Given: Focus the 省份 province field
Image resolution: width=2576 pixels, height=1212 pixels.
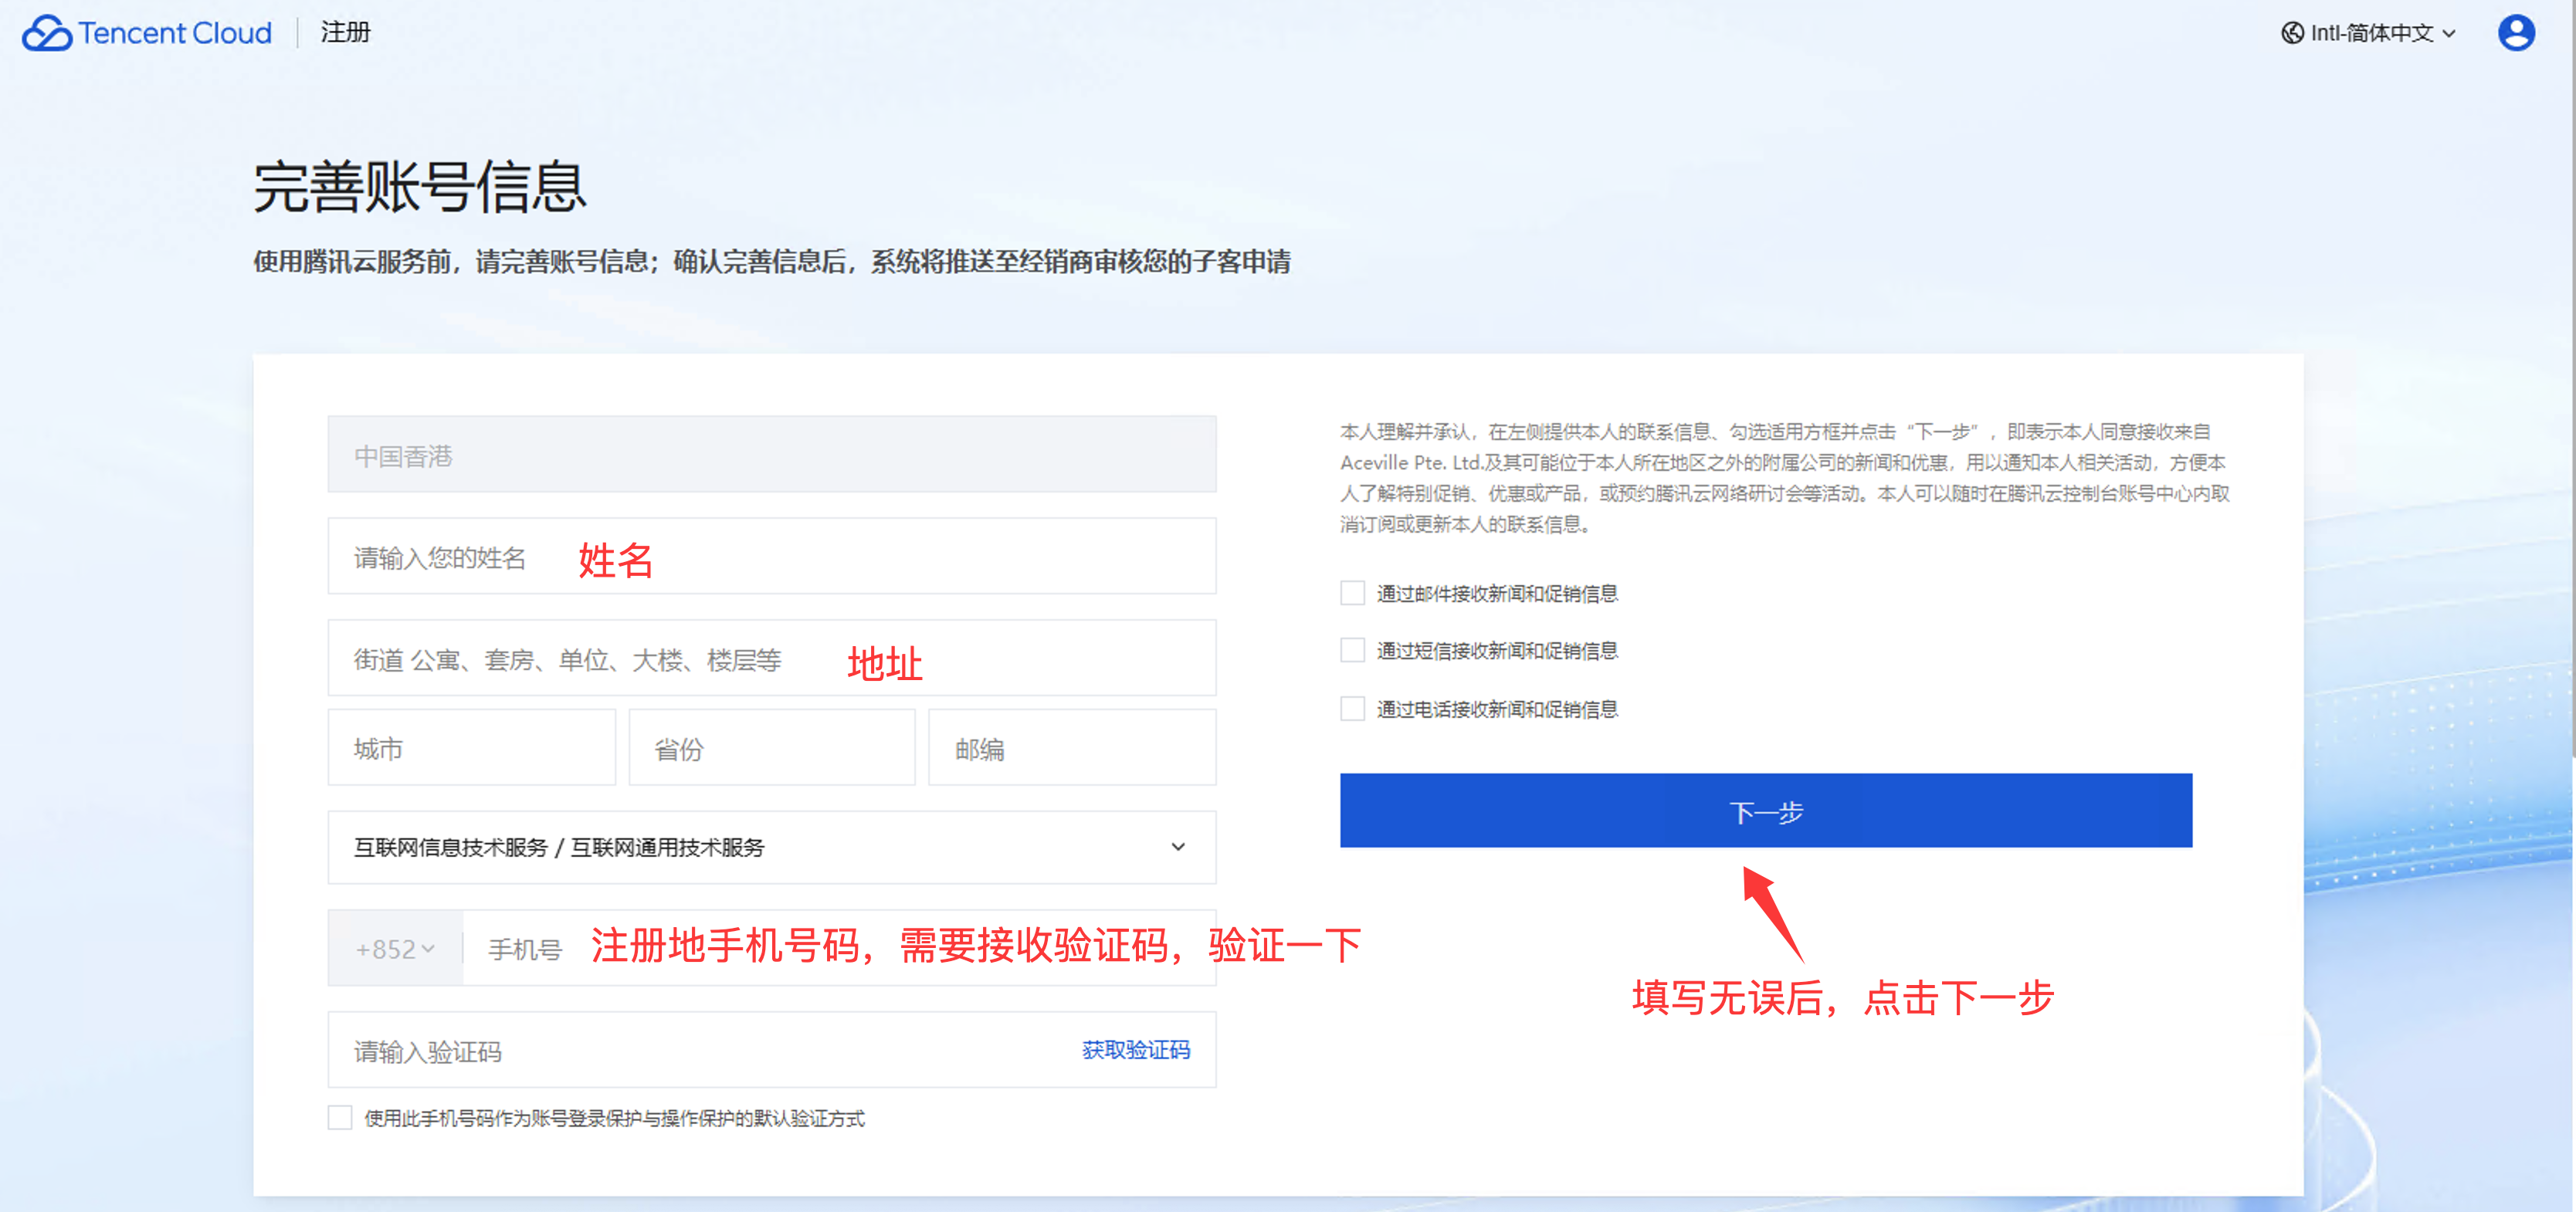Looking at the screenshot, I should [x=771, y=748].
